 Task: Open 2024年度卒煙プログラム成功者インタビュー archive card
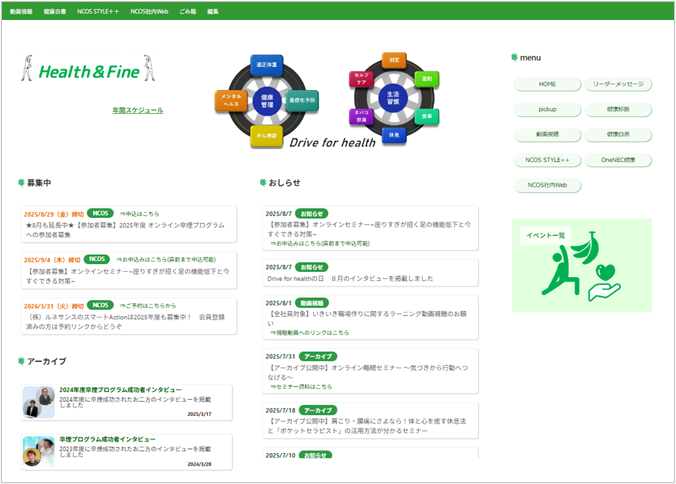point(127,402)
